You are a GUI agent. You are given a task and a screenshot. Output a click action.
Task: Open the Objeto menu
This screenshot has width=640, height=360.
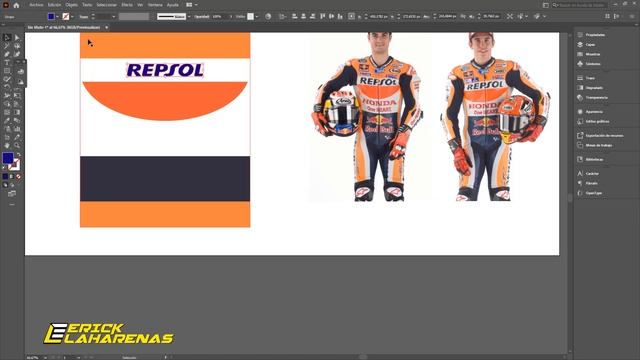click(71, 5)
